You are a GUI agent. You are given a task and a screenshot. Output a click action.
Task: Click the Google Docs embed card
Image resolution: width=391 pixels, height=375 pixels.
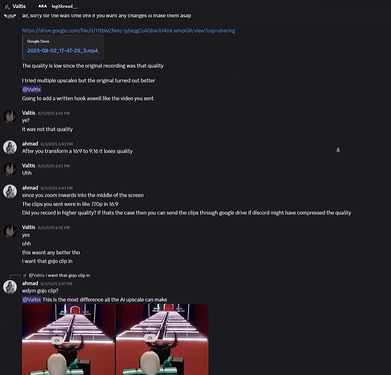click(x=63, y=47)
